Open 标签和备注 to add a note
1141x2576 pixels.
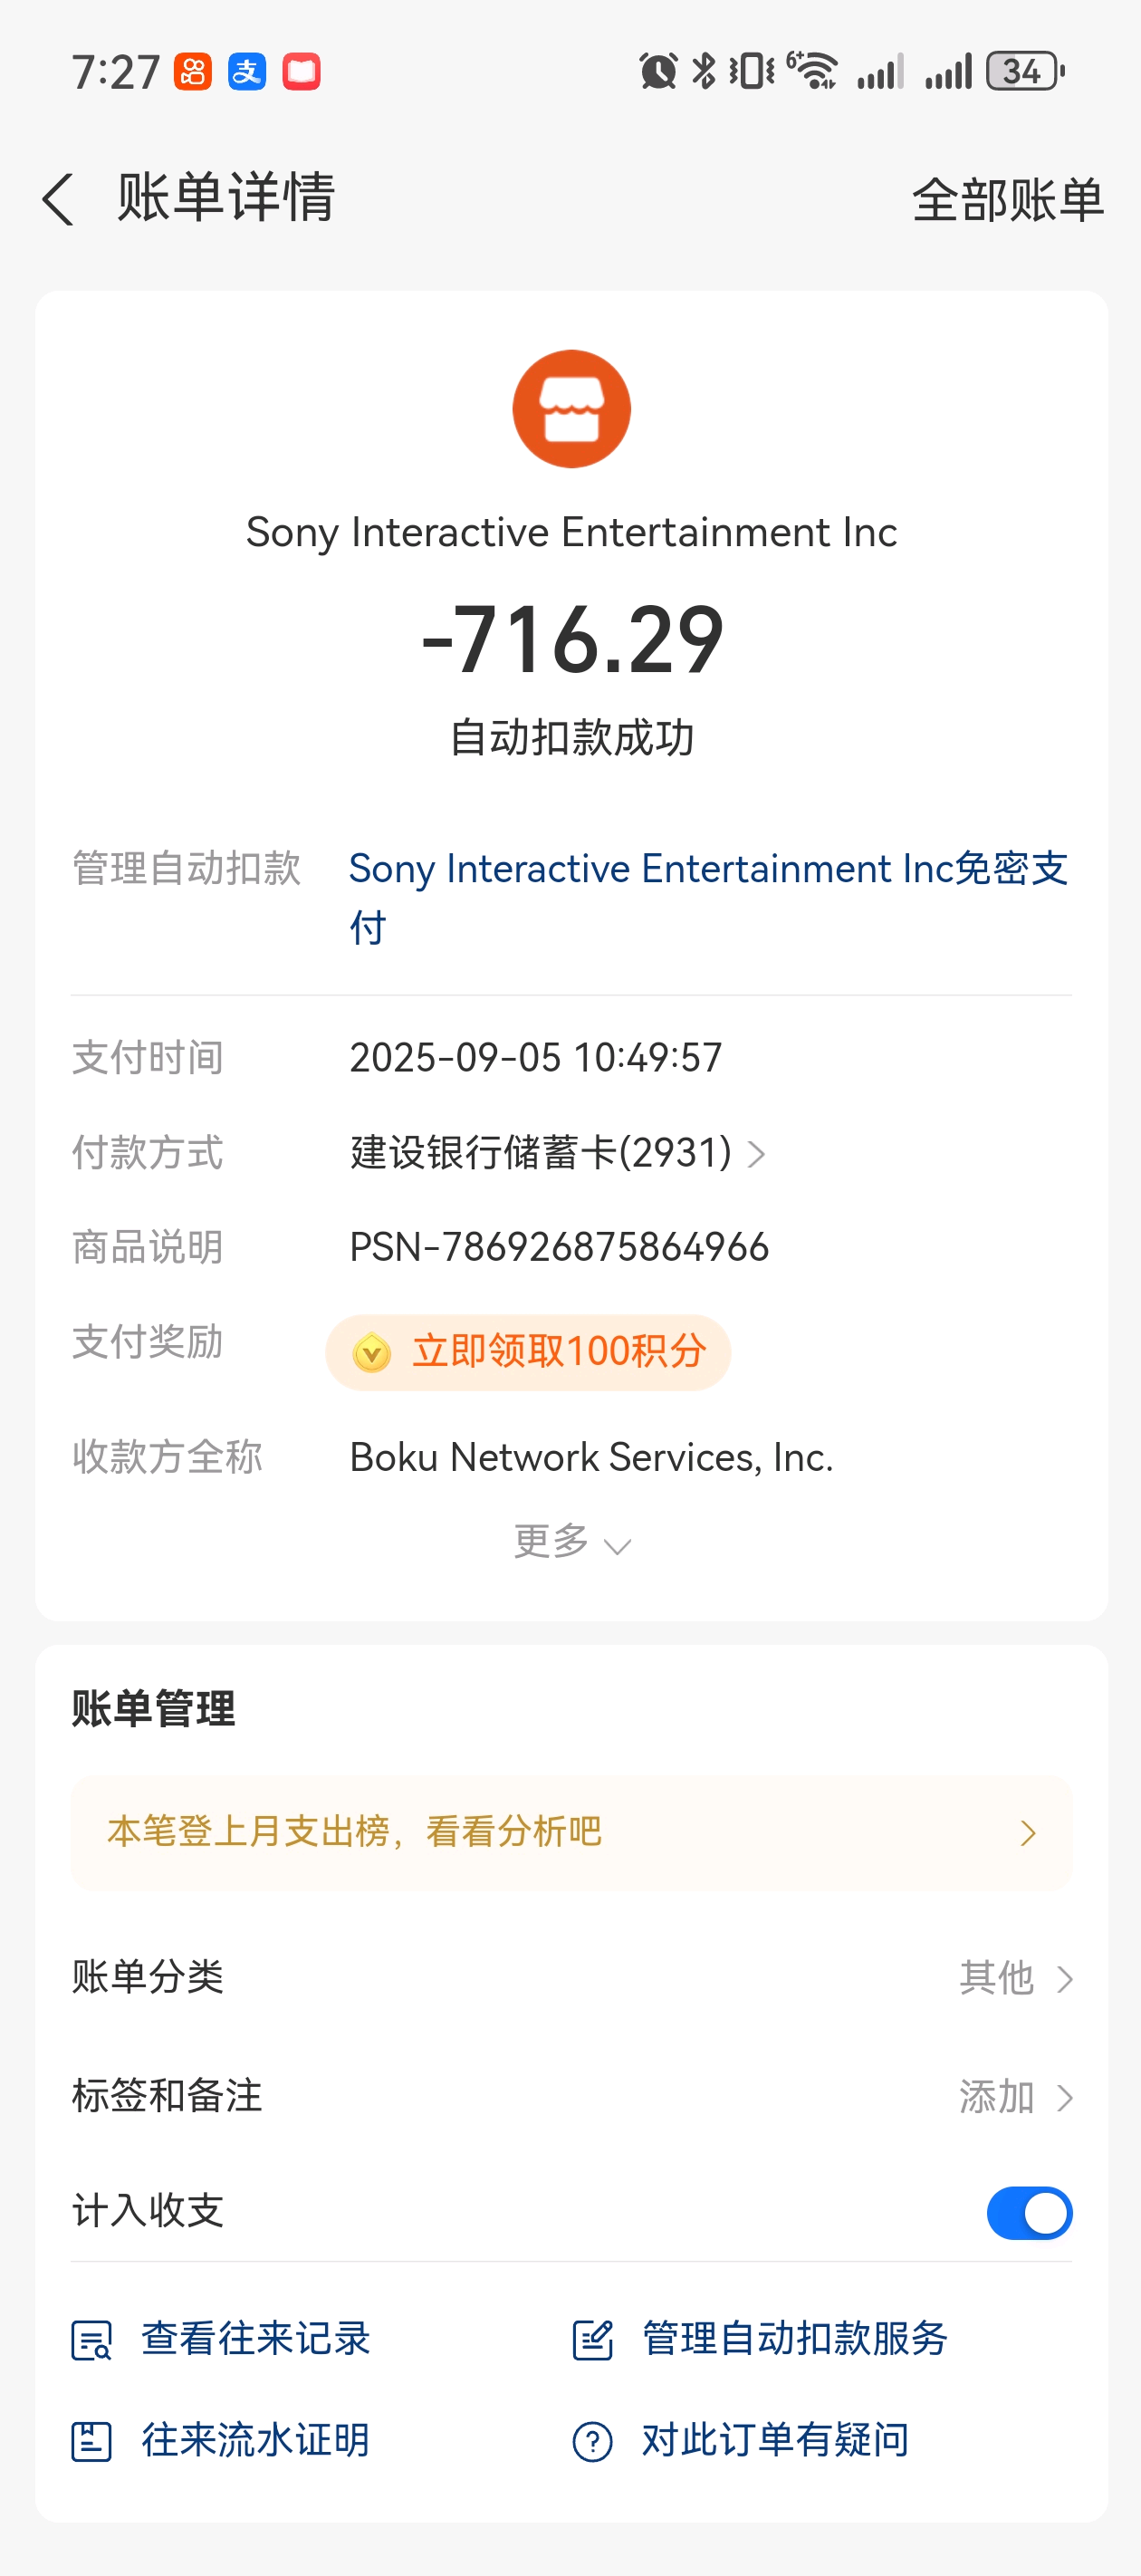tap(1015, 2097)
